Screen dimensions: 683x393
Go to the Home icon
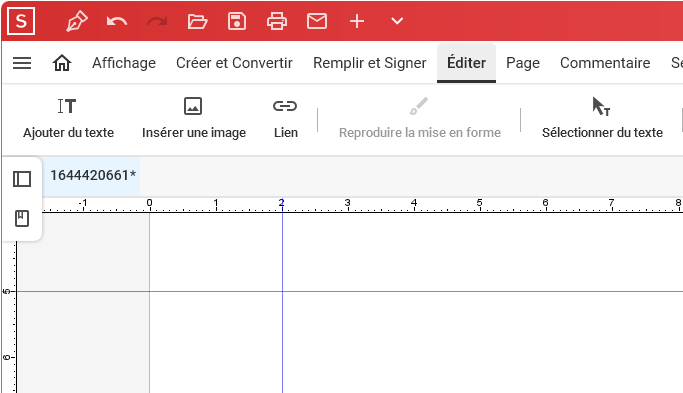pos(62,63)
